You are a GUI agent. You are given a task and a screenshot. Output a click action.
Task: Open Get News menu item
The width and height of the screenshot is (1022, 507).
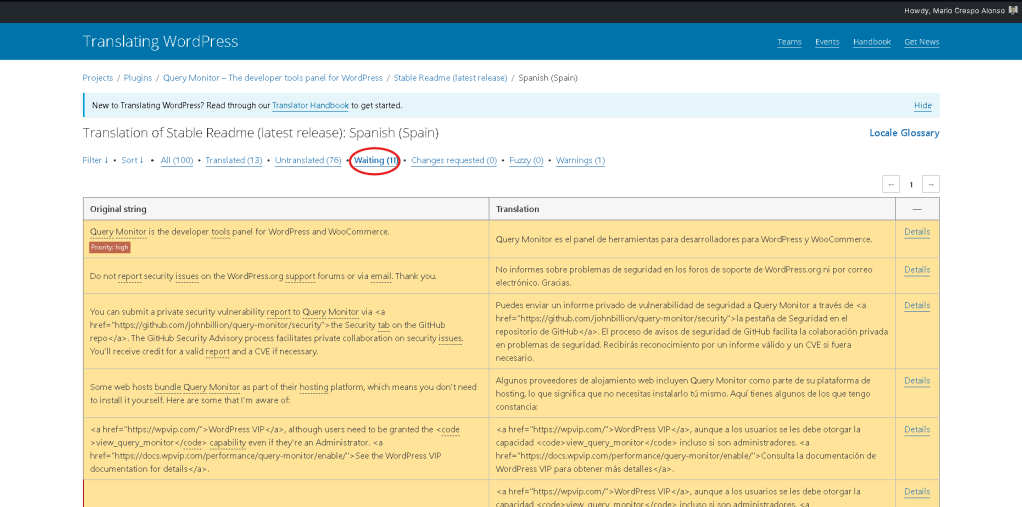click(921, 42)
